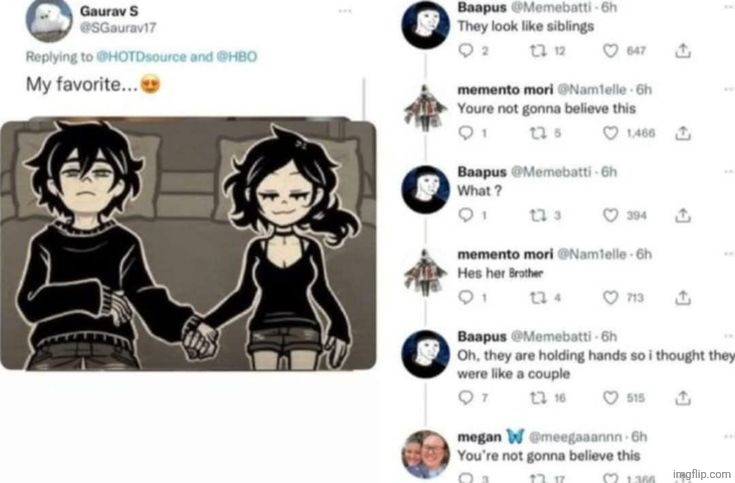The image size is (735, 483).
Task: Open the @HBO mention link
Action: pos(236,57)
